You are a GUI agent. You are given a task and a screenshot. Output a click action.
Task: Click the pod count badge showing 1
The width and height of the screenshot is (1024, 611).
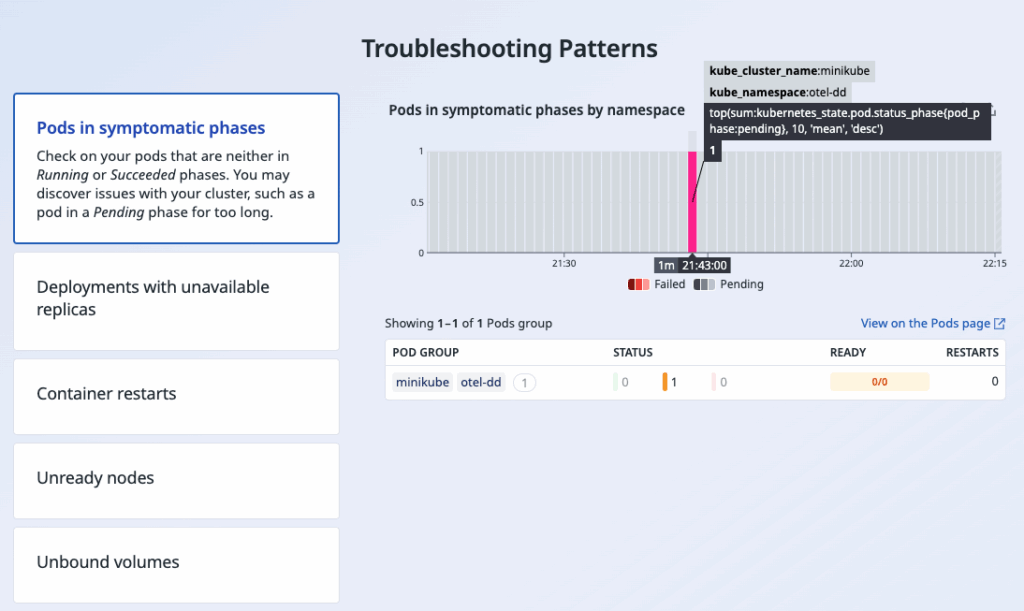pyautogui.click(x=524, y=382)
